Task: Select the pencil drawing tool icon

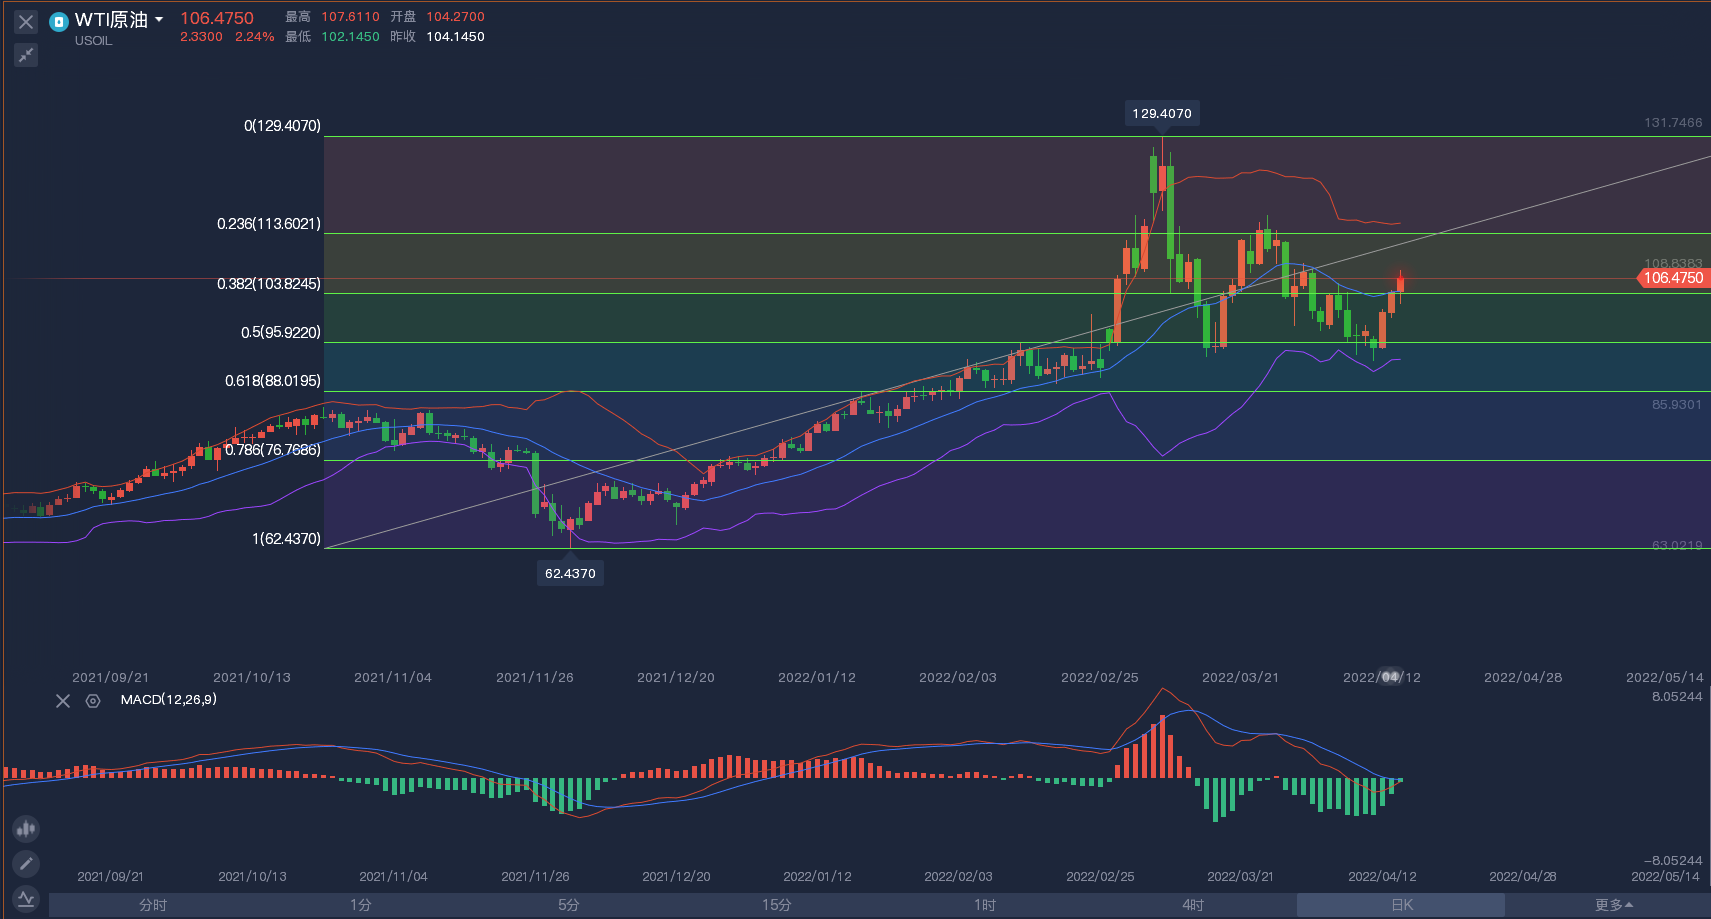Action: 26,863
